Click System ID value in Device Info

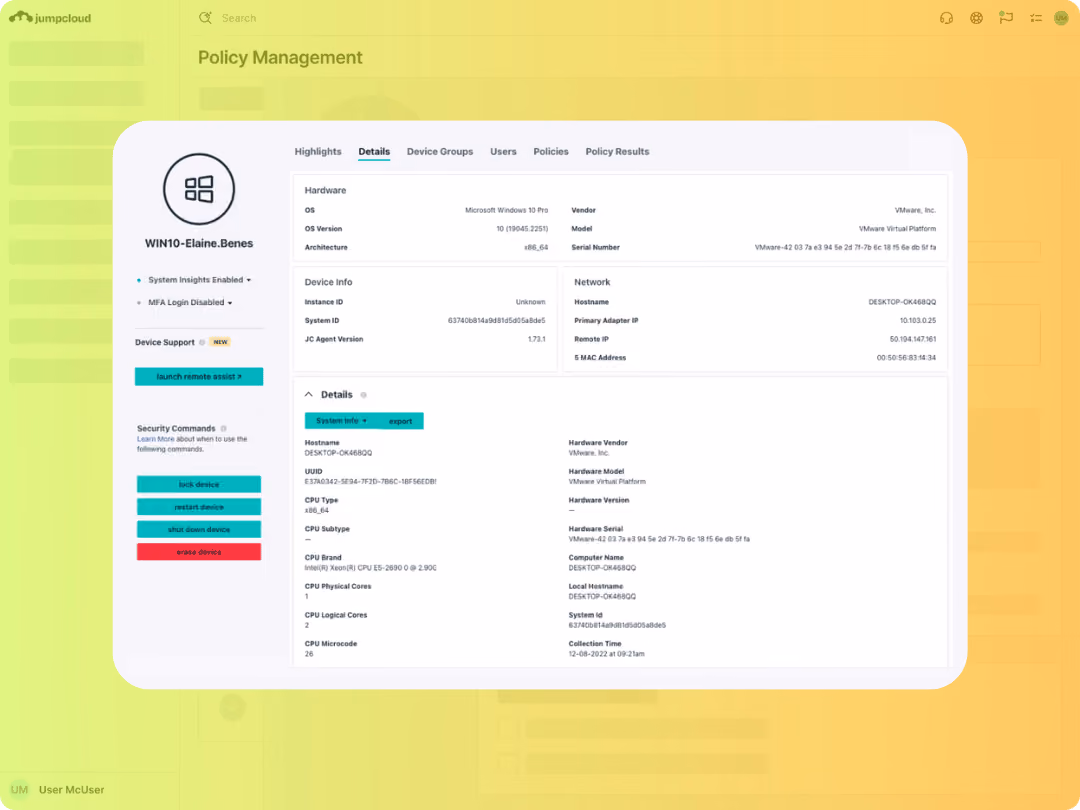point(496,320)
